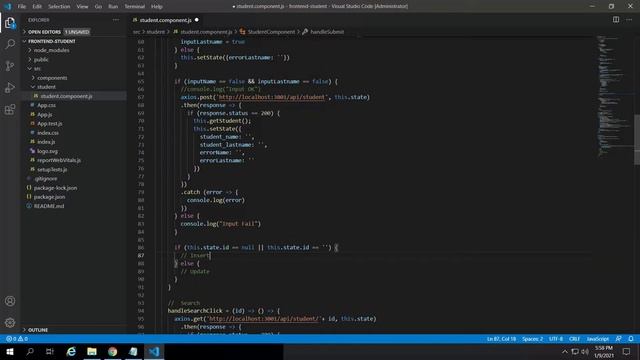The image size is (640, 360).
Task: Change the CRLF end-of-line setting
Action: (574, 339)
